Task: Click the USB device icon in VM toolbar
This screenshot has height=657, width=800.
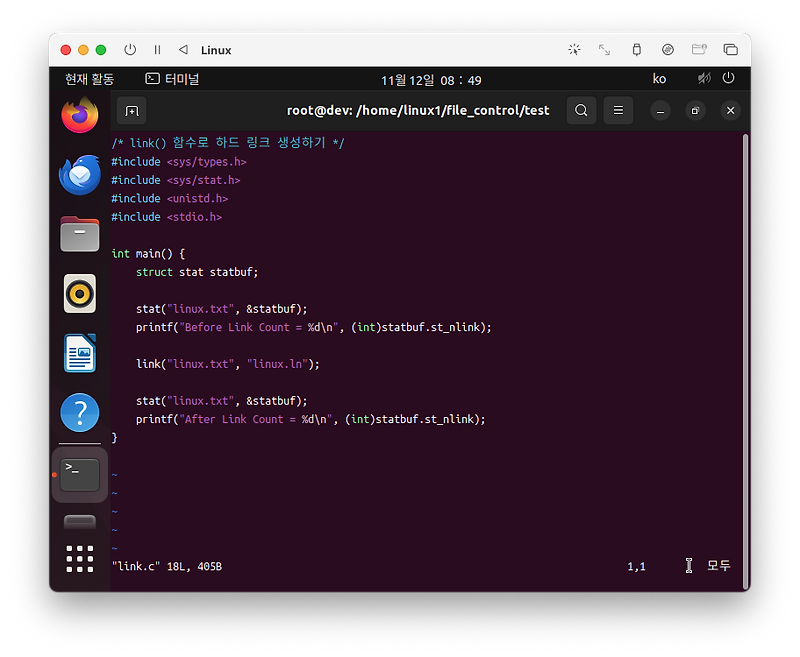Action: [x=636, y=49]
